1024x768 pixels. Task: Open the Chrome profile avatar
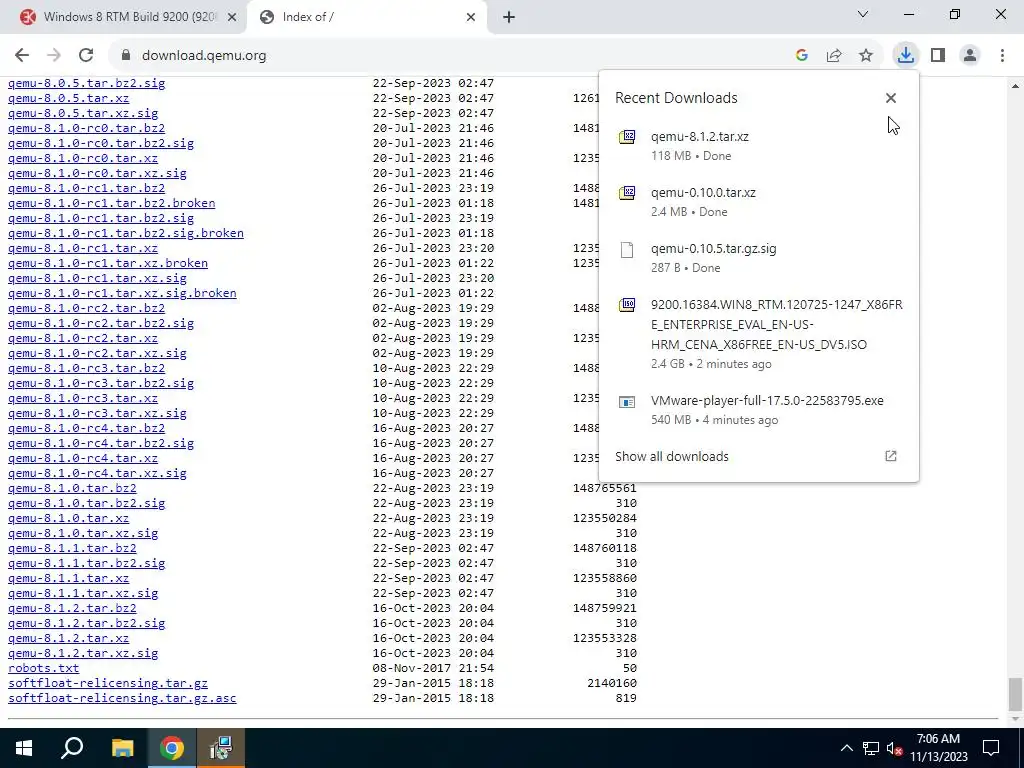970,56
